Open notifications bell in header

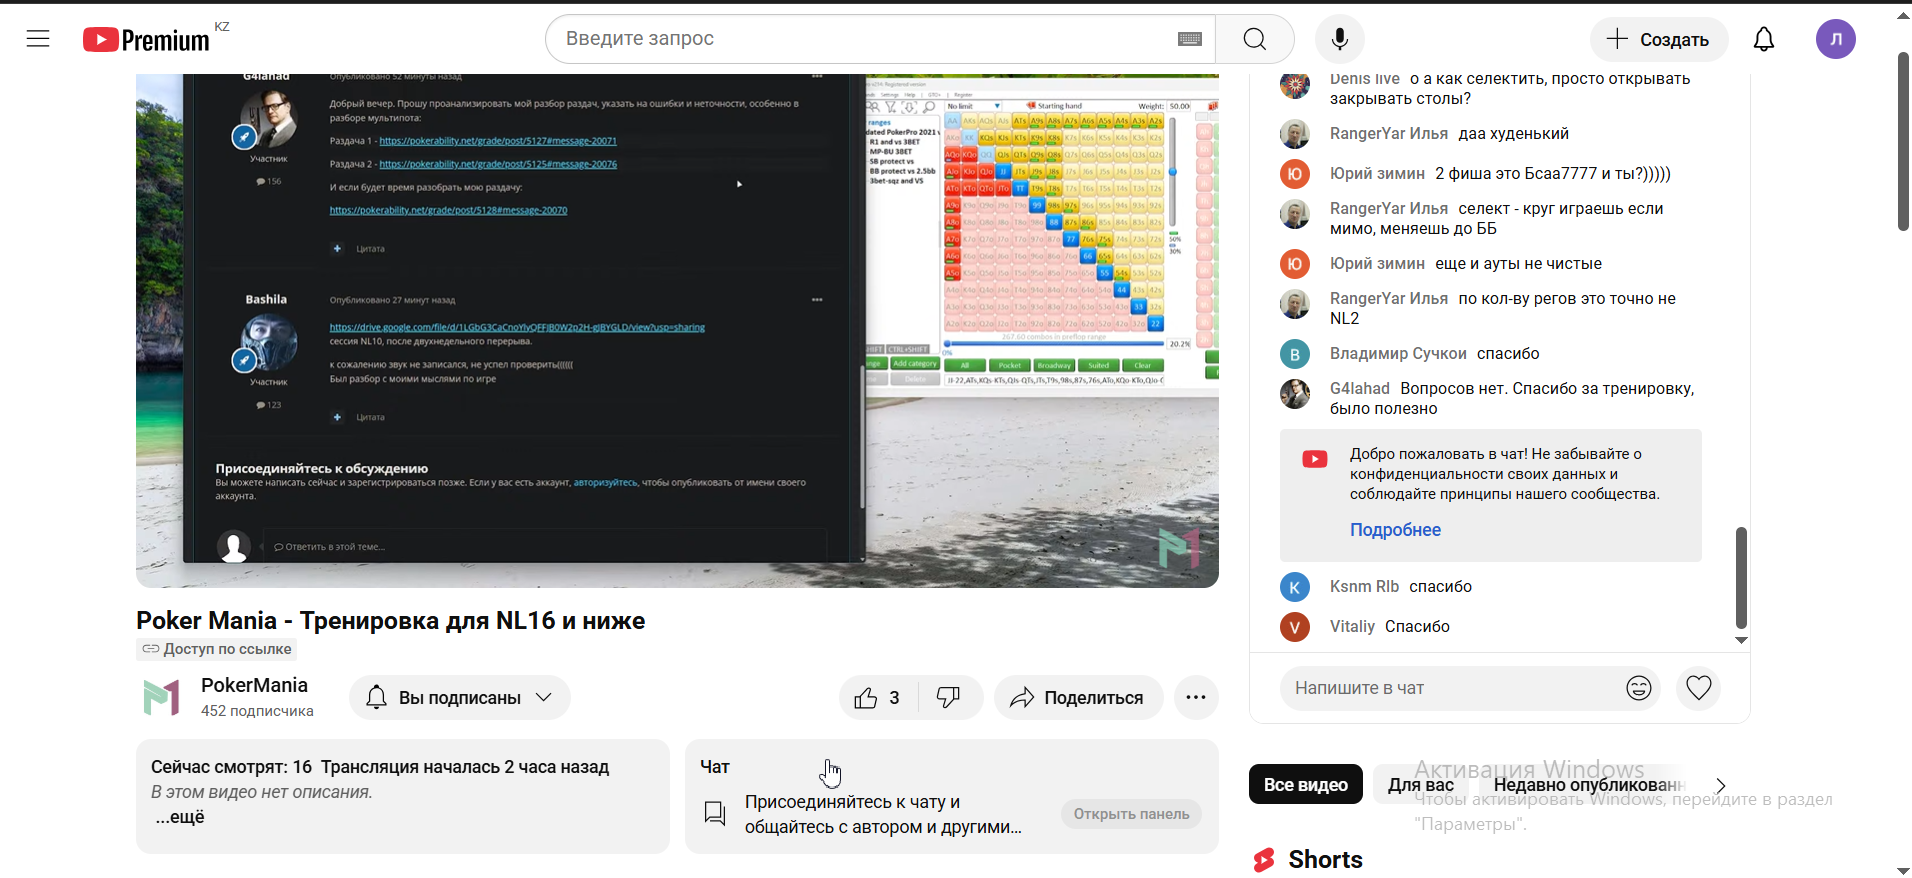point(1764,39)
